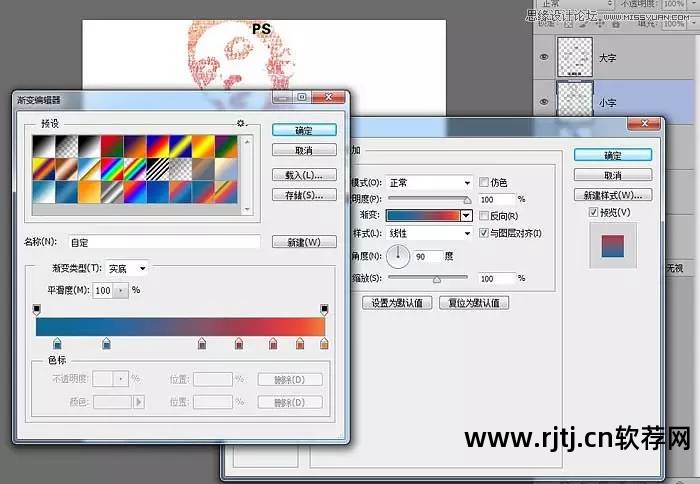Toggle the 预览(V) preview checkbox
Viewport: 700px width, 484px height.
coord(593,212)
